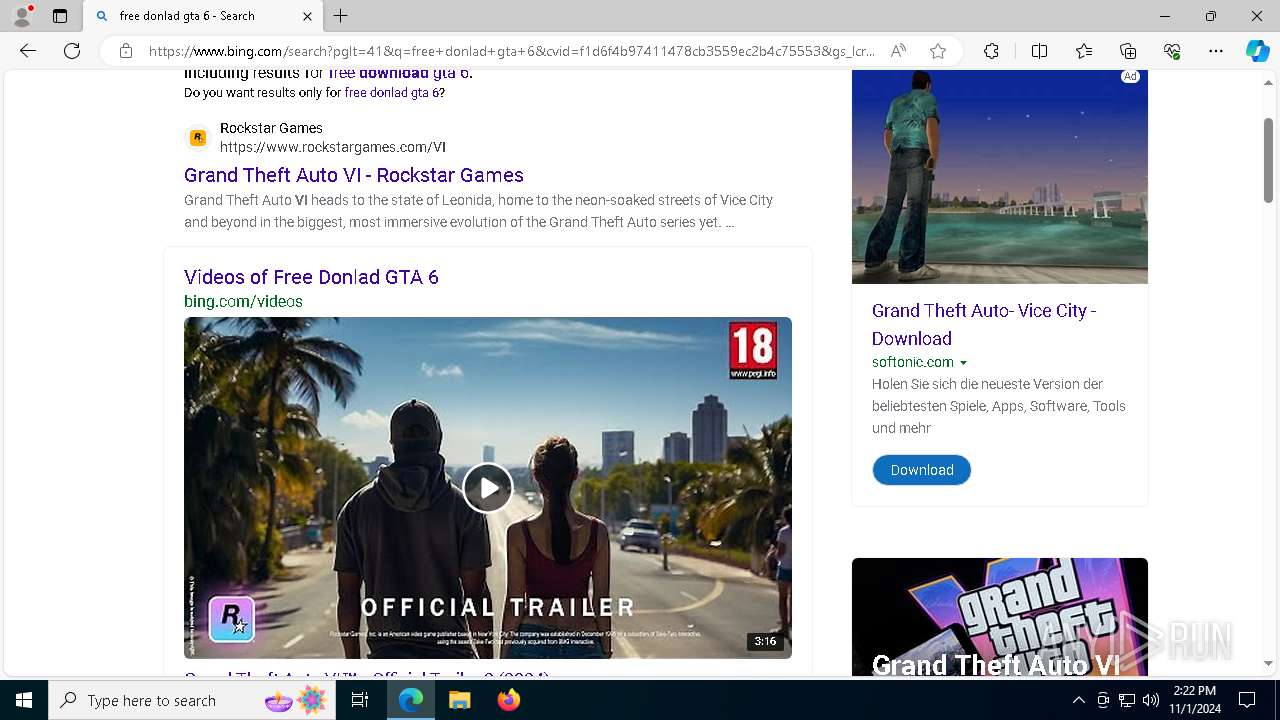The image size is (1280, 720).
Task: Open the Windows Start menu
Action: [24, 700]
